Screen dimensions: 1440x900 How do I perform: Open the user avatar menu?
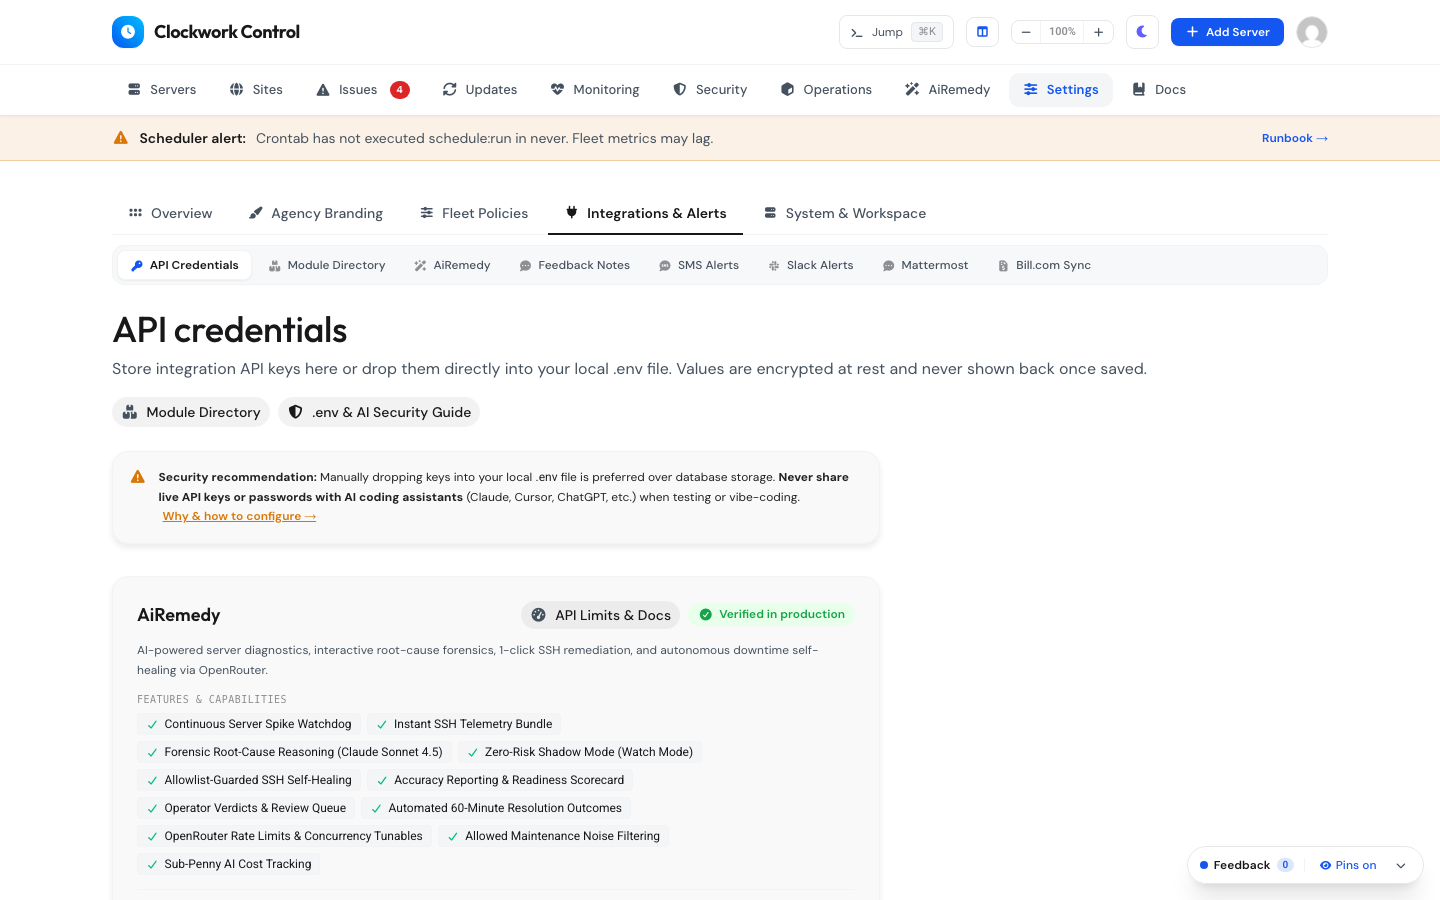pos(1312,32)
